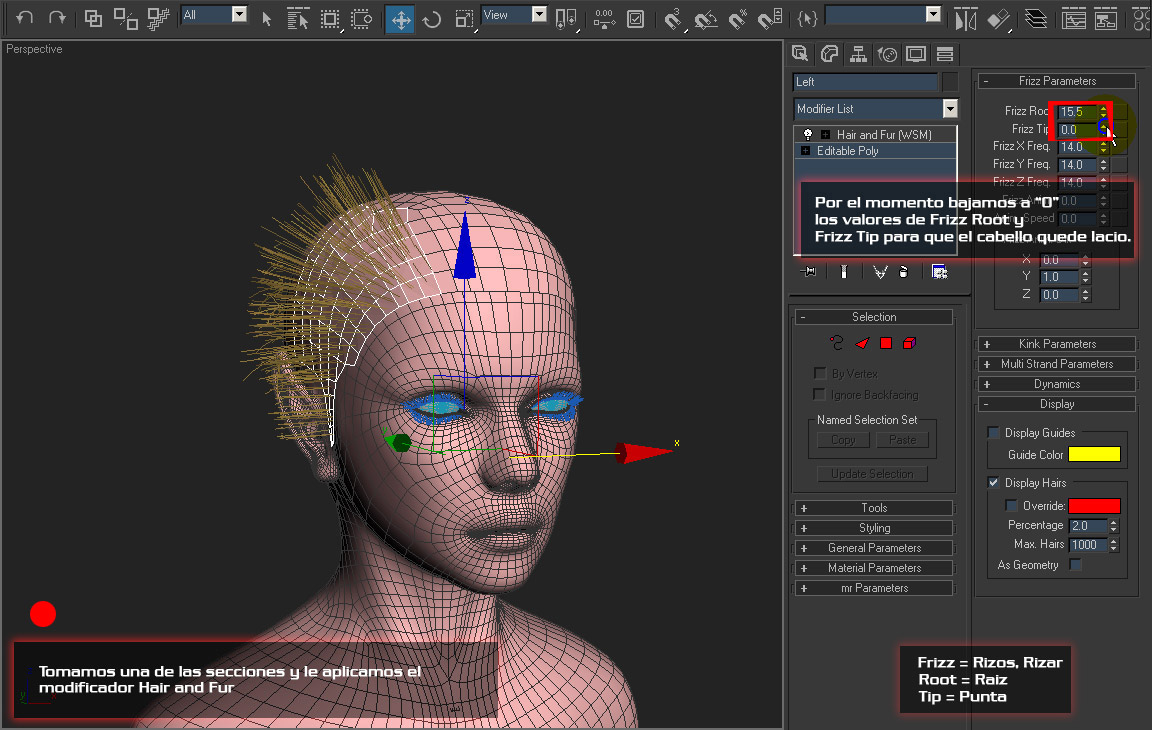Toggle Keyboard Shortcut Override icon
Viewport: 1152px width, 730px height.
[x=636, y=19]
